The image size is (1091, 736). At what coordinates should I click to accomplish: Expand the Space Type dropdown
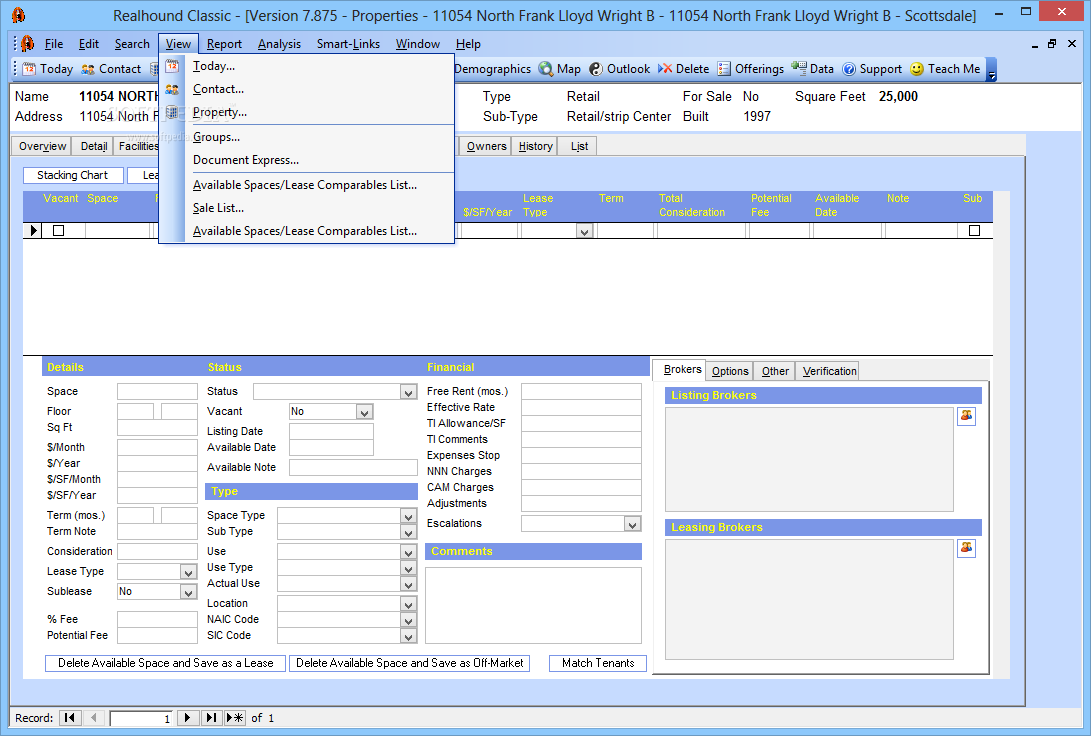409,516
